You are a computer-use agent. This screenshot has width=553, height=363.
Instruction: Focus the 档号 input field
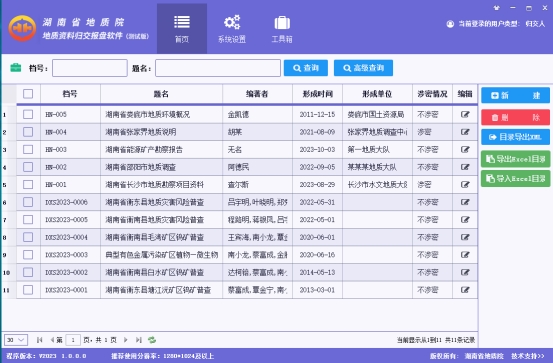point(90,68)
